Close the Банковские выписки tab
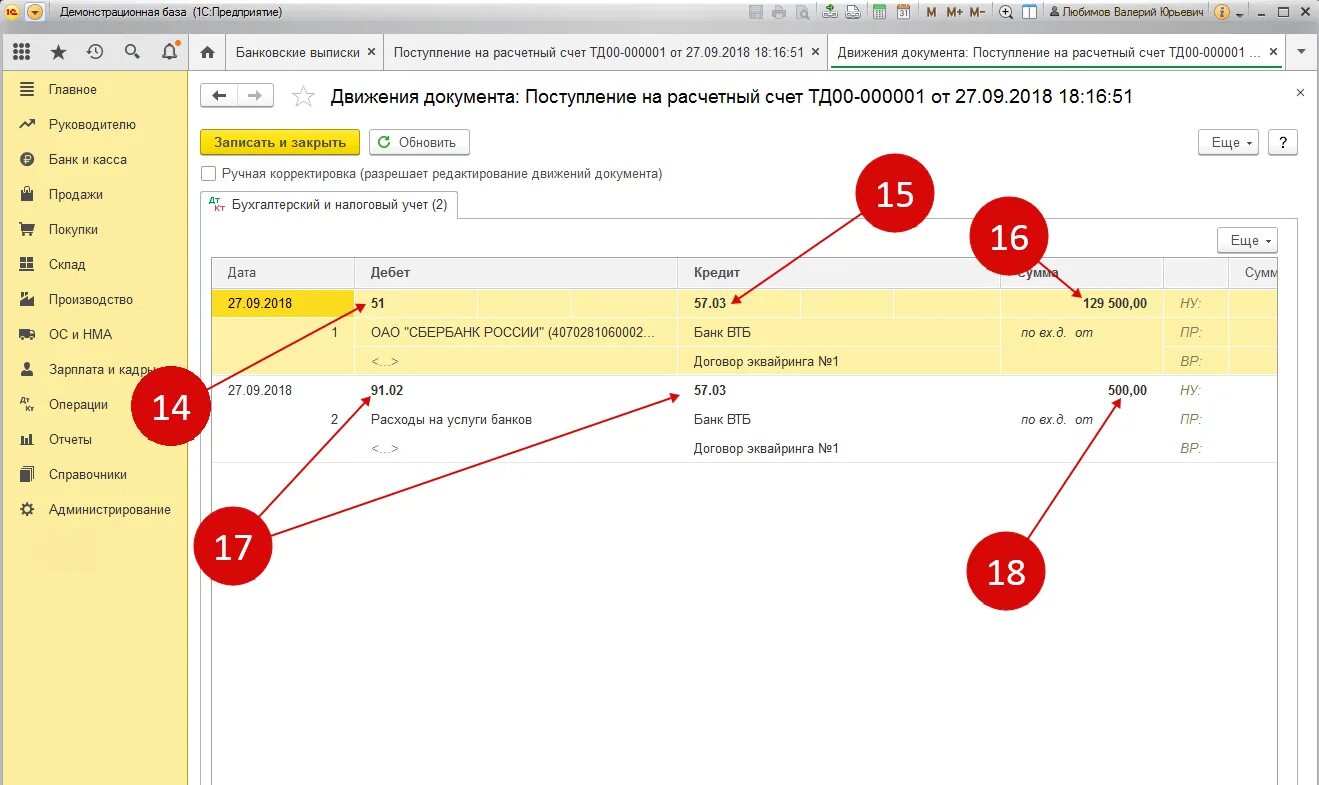Viewport: 1319px width, 785px height. pos(372,52)
